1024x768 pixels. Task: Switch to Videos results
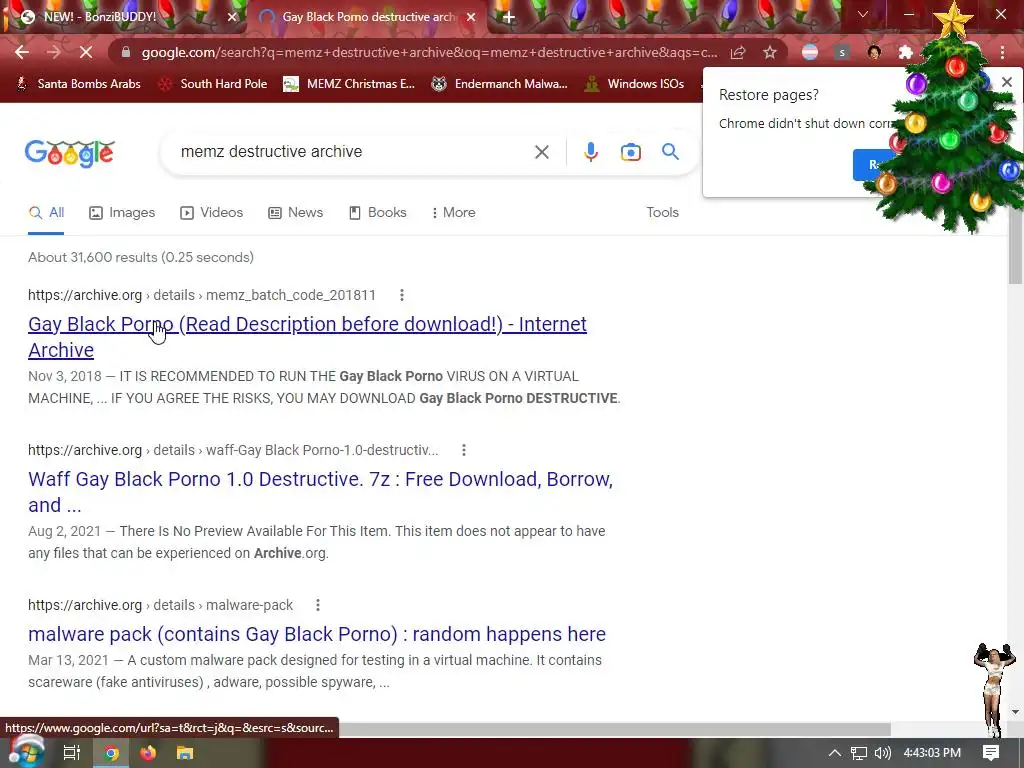[212, 213]
